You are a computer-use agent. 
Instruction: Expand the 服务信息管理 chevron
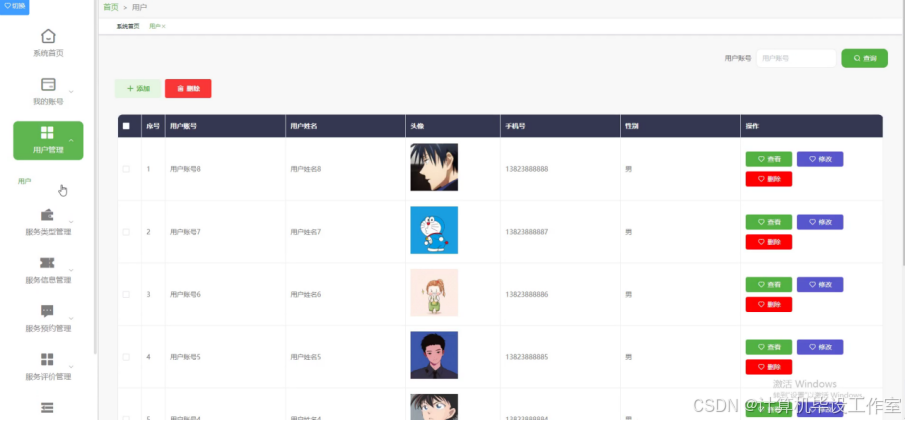click(71, 270)
